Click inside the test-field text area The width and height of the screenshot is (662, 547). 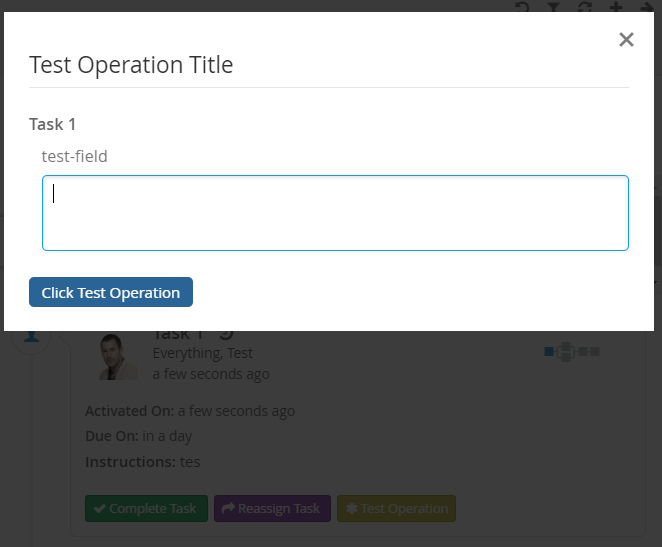point(335,213)
